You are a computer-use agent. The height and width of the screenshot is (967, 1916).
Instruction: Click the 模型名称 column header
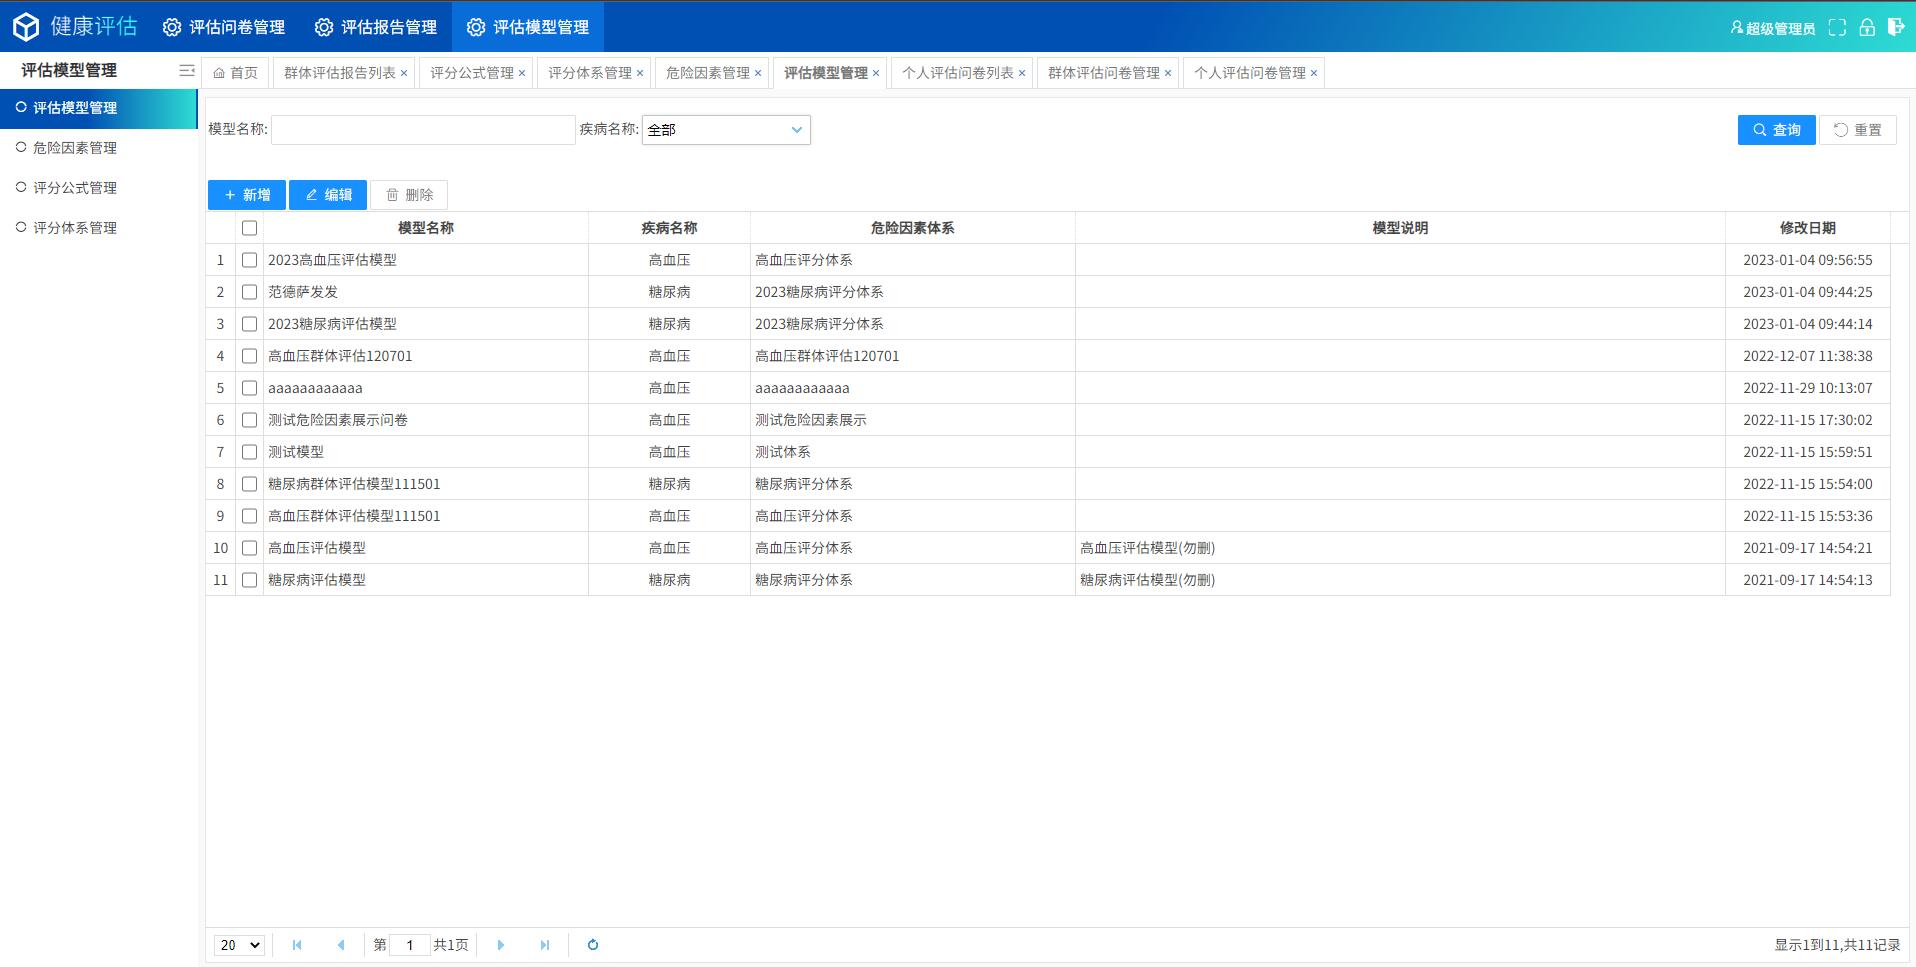tap(426, 228)
